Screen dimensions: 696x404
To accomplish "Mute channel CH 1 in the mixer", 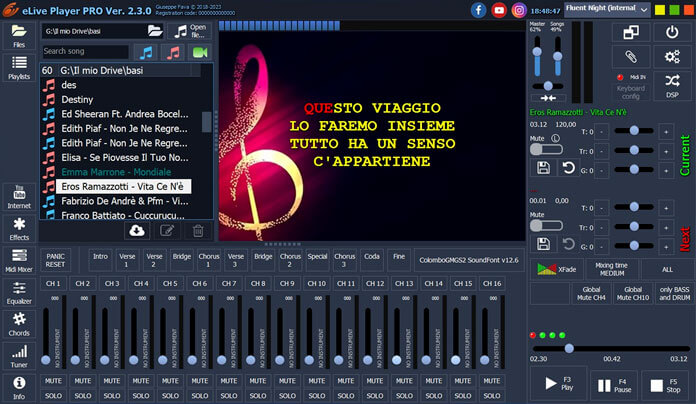I will [x=54, y=381].
